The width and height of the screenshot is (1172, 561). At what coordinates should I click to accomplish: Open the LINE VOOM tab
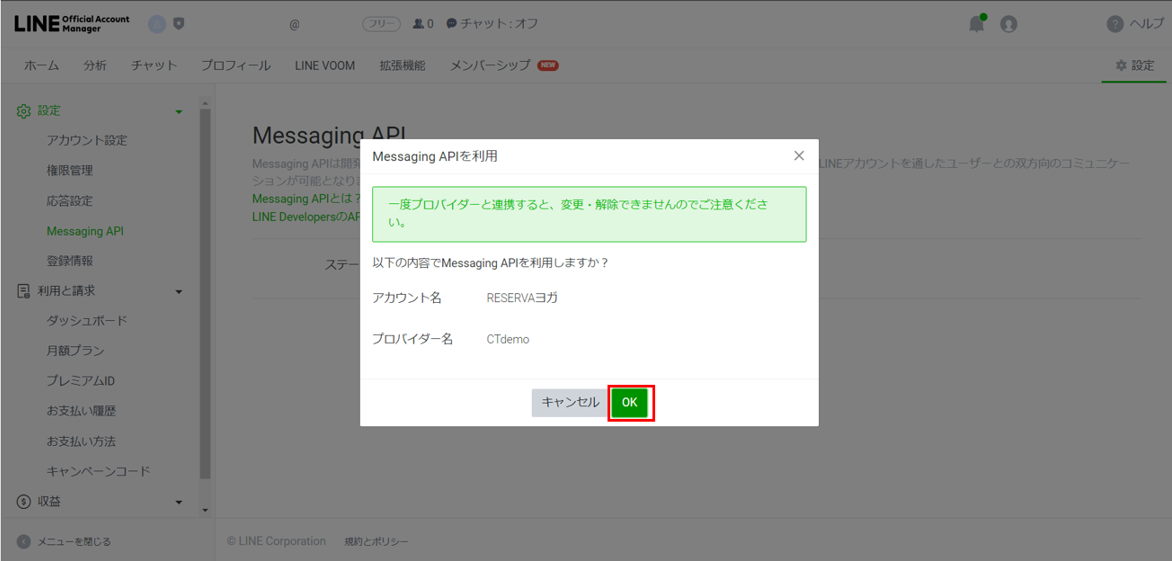(325, 66)
